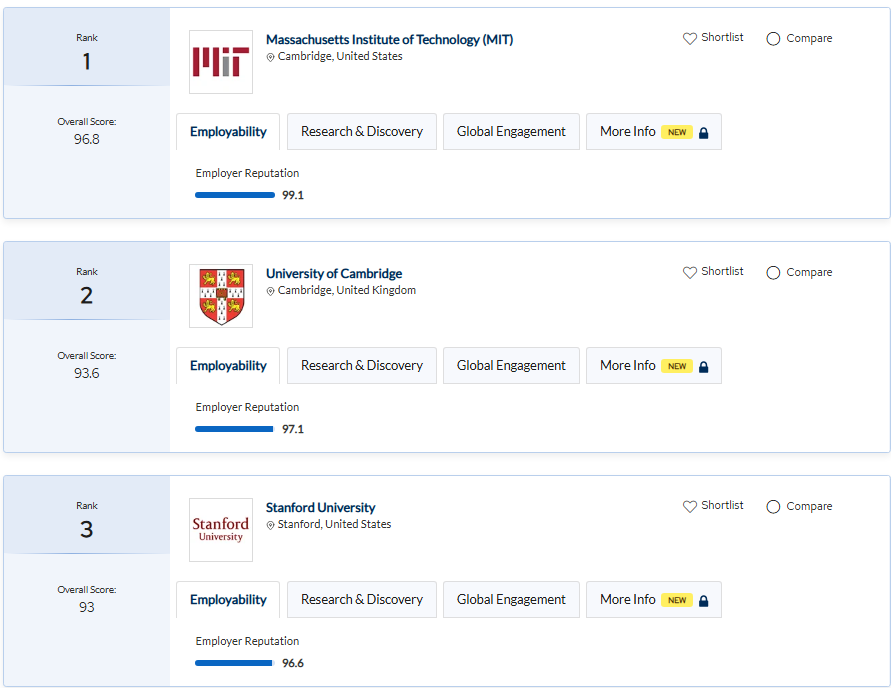Click Cambridge's Employer Reputation bar at 97.1
This screenshot has height=688, width=891.
click(x=234, y=430)
